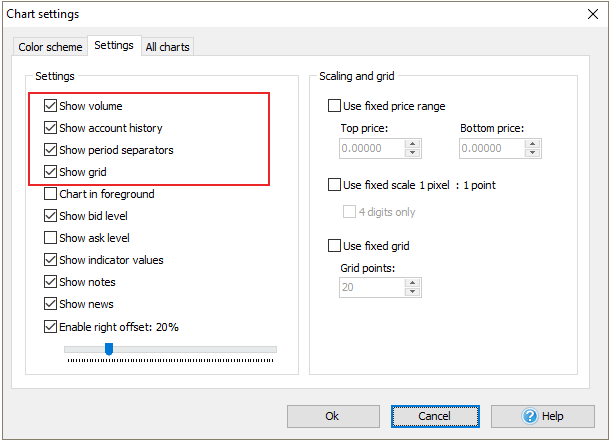Switch to the Color scheme tab
Screen dimensions: 611x442
(x=49, y=47)
